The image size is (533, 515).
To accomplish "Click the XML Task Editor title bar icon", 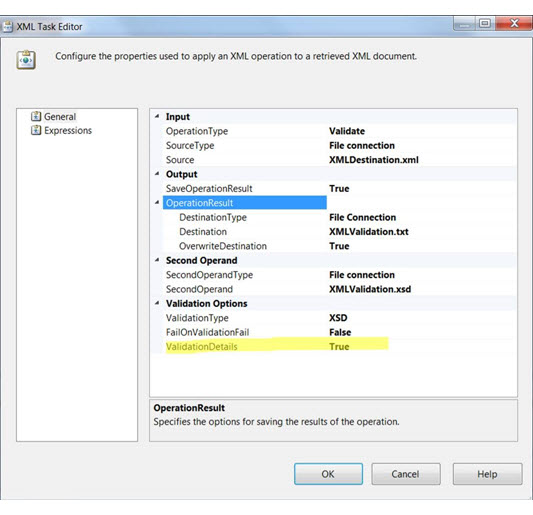I will (7, 27).
